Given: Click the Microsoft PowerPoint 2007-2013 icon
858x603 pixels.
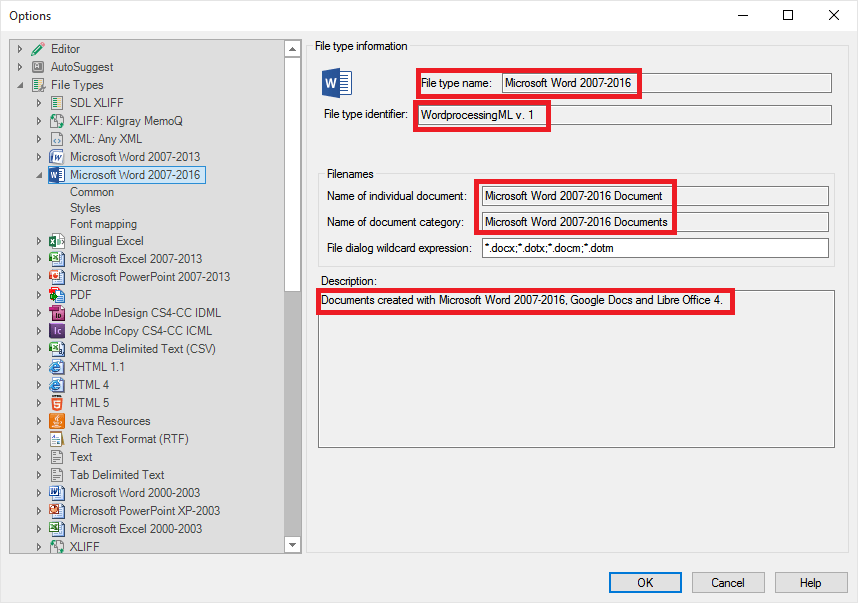Looking at the screenshot, I should pos(55,276).
